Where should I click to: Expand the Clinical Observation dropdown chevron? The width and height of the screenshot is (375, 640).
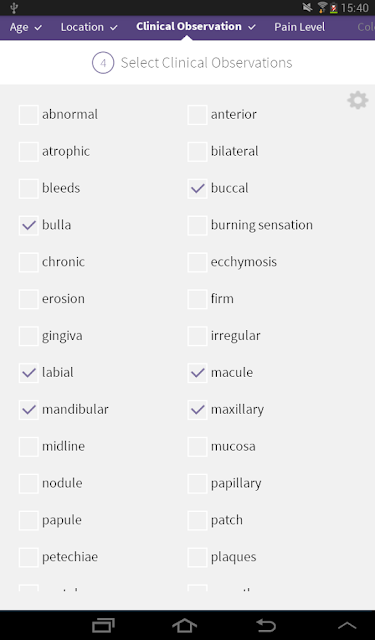[x=252, y=28]
